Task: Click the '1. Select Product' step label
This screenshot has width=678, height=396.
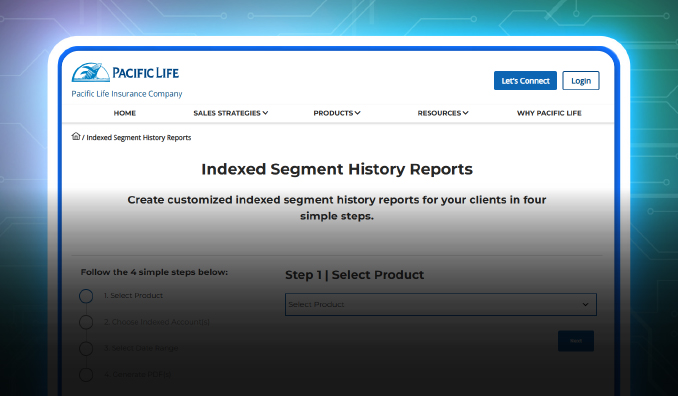Action: pos(133,295)
